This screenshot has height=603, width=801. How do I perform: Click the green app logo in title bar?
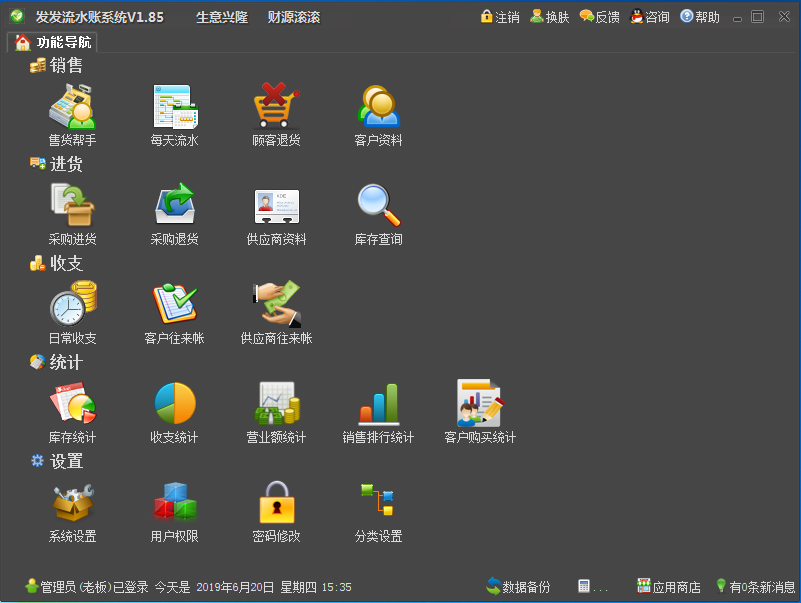(x=17, y=16)
